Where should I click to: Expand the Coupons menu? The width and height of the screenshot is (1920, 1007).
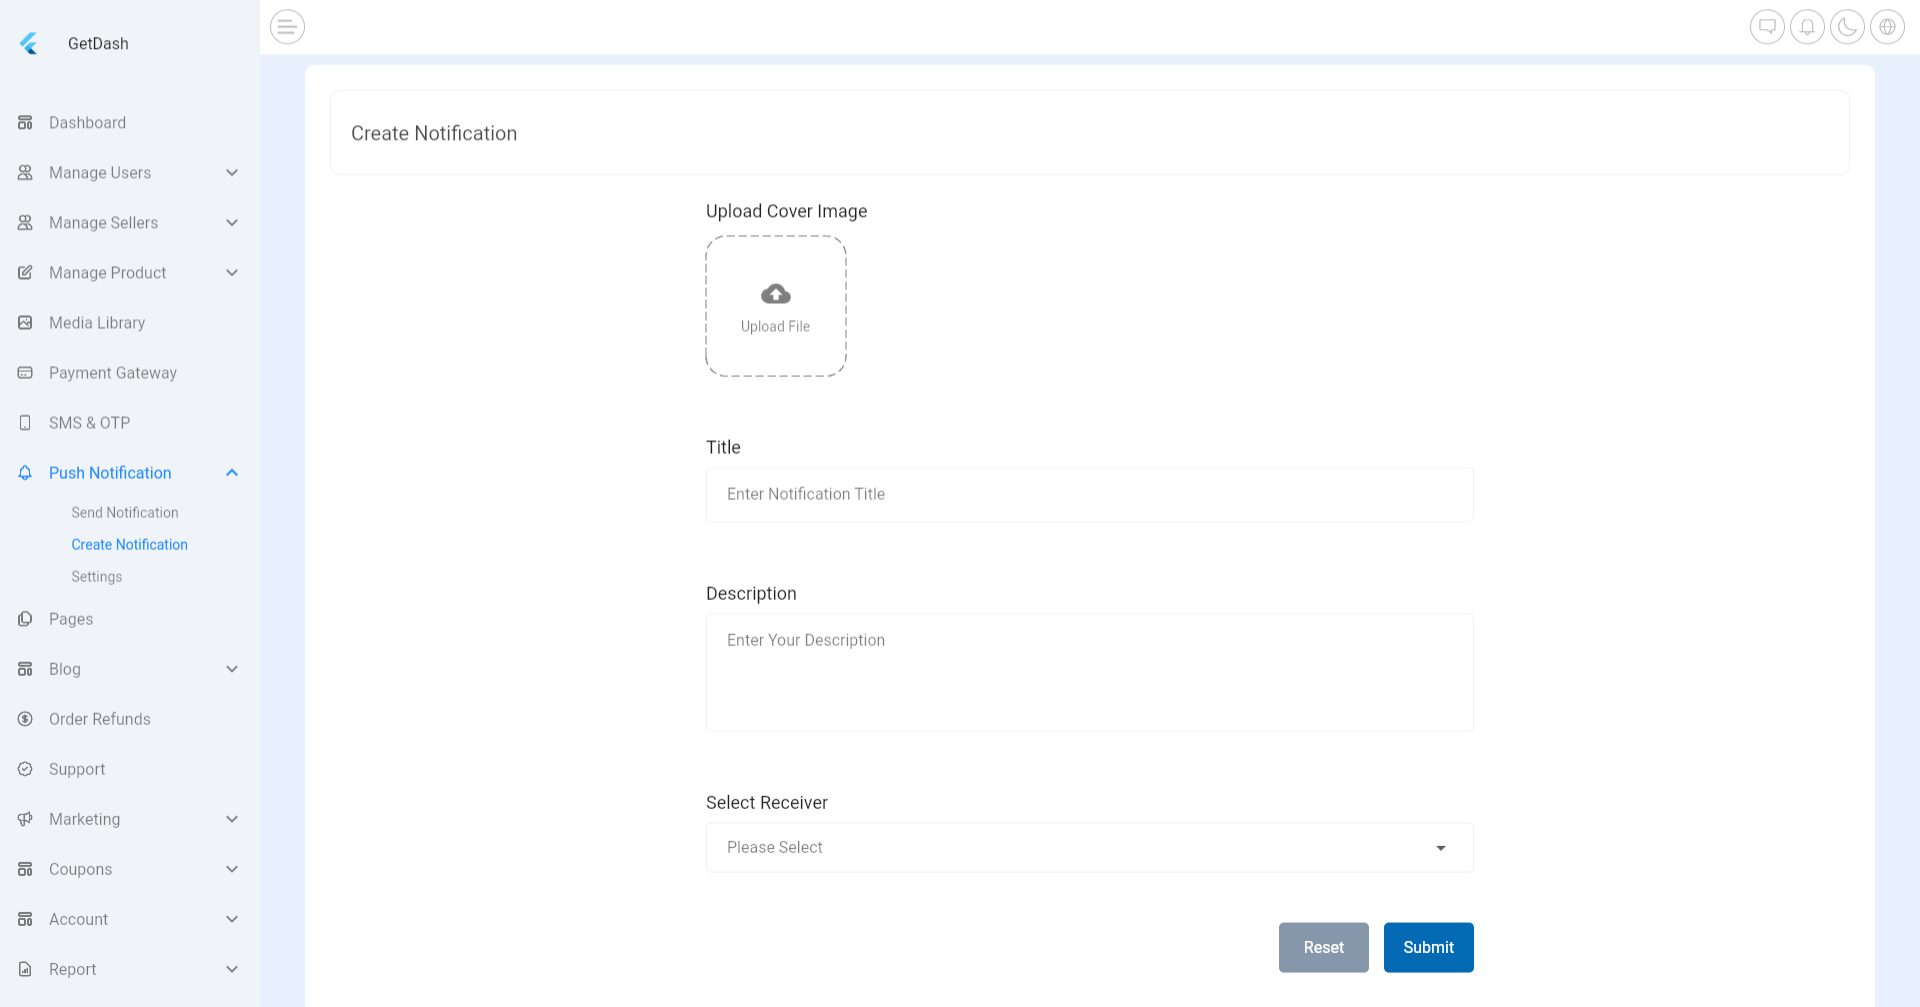(232, 869)
